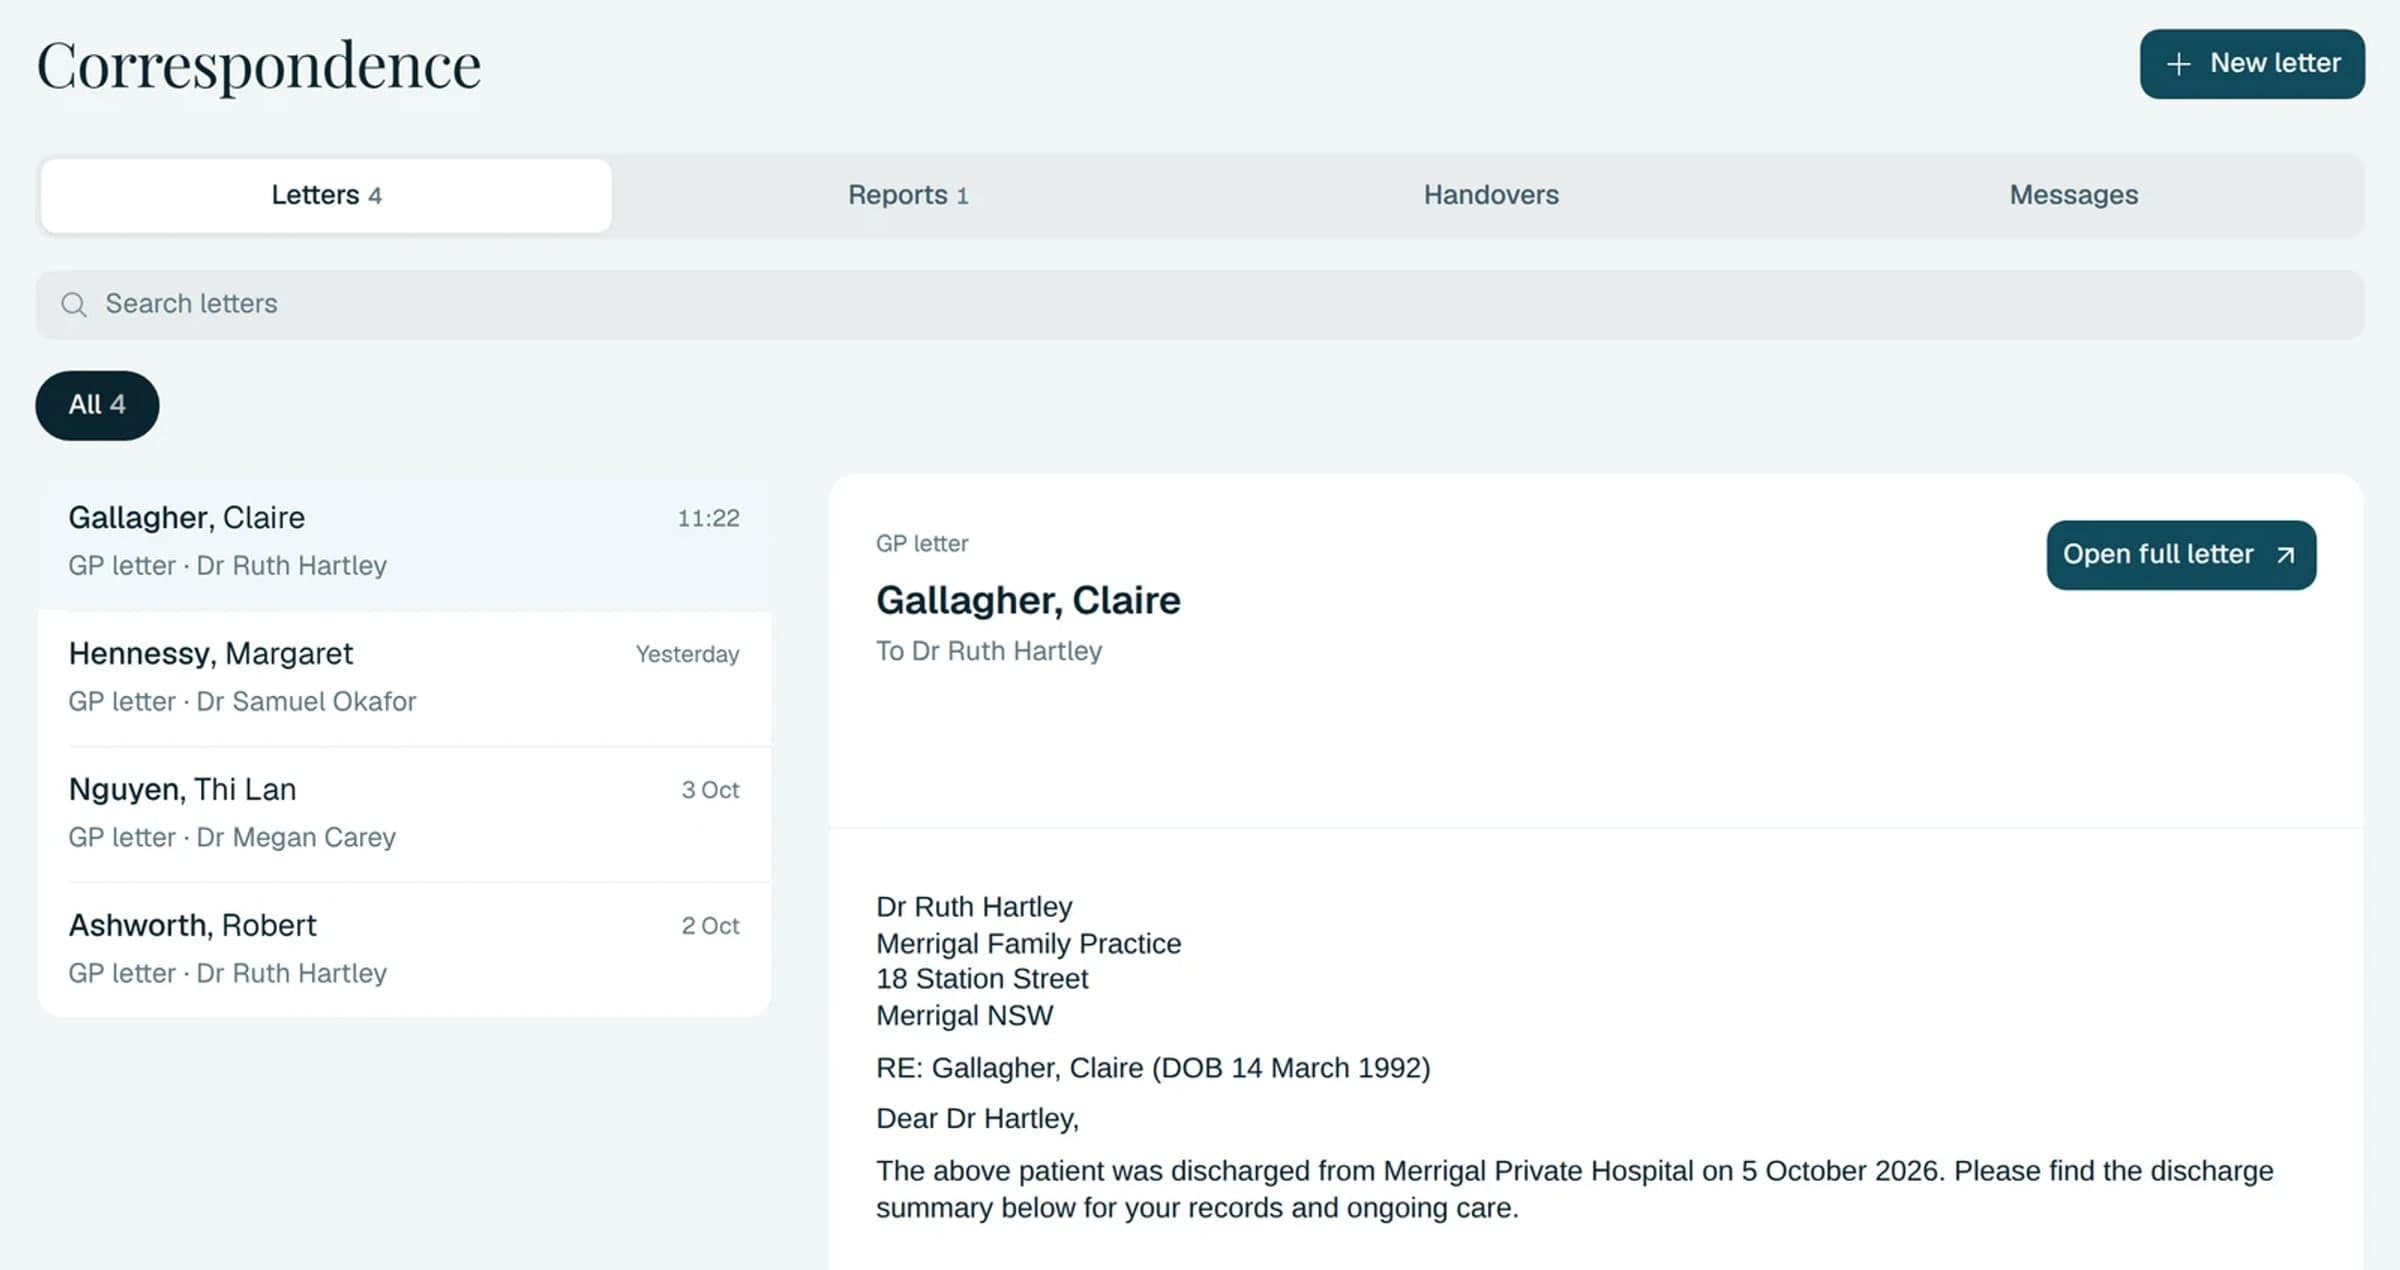
Task: Open the Hennessy, Margaret letter row
Action: tap(404, 678)
